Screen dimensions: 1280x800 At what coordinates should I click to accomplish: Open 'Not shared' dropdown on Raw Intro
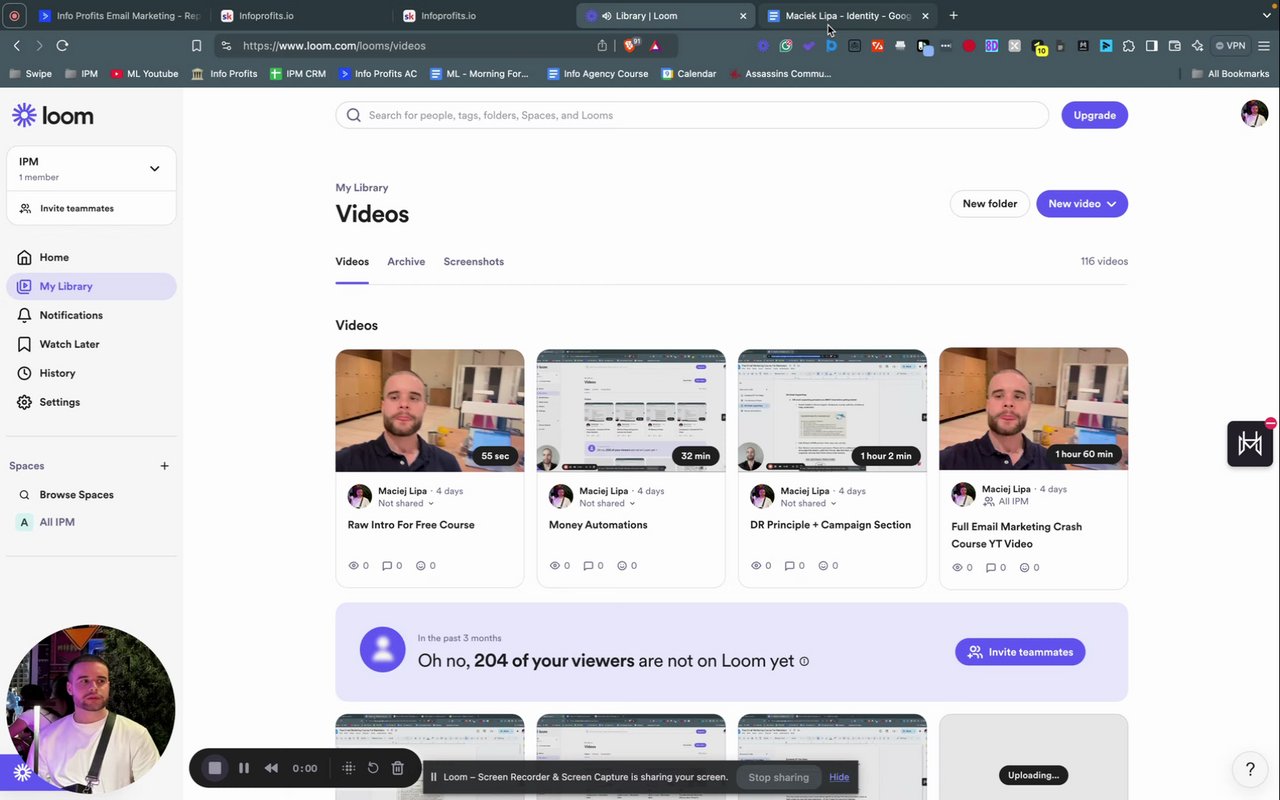click(x=406, y=503)
